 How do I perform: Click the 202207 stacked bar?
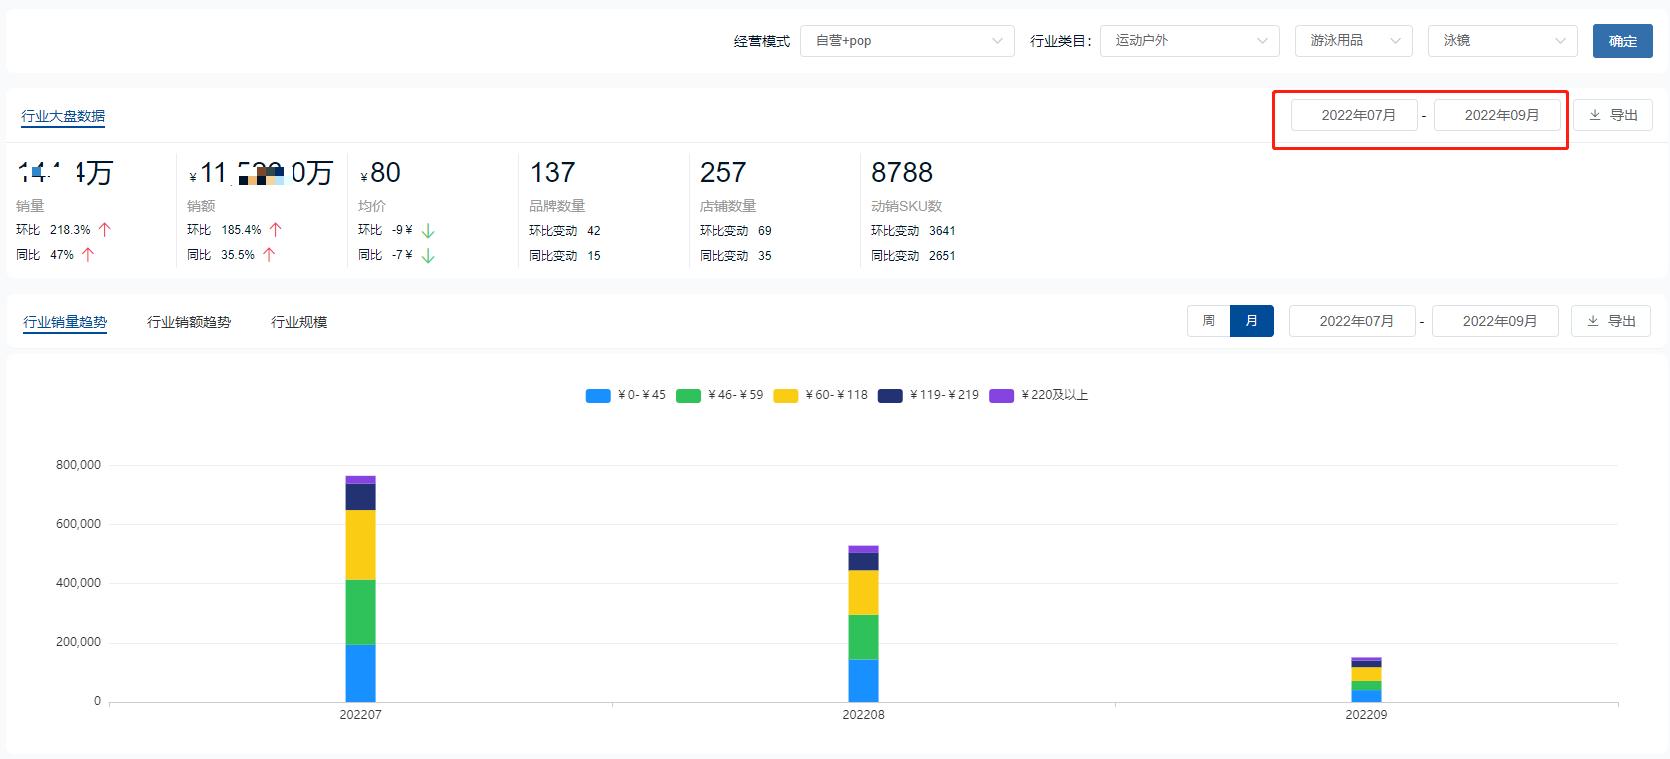point(360,588)
